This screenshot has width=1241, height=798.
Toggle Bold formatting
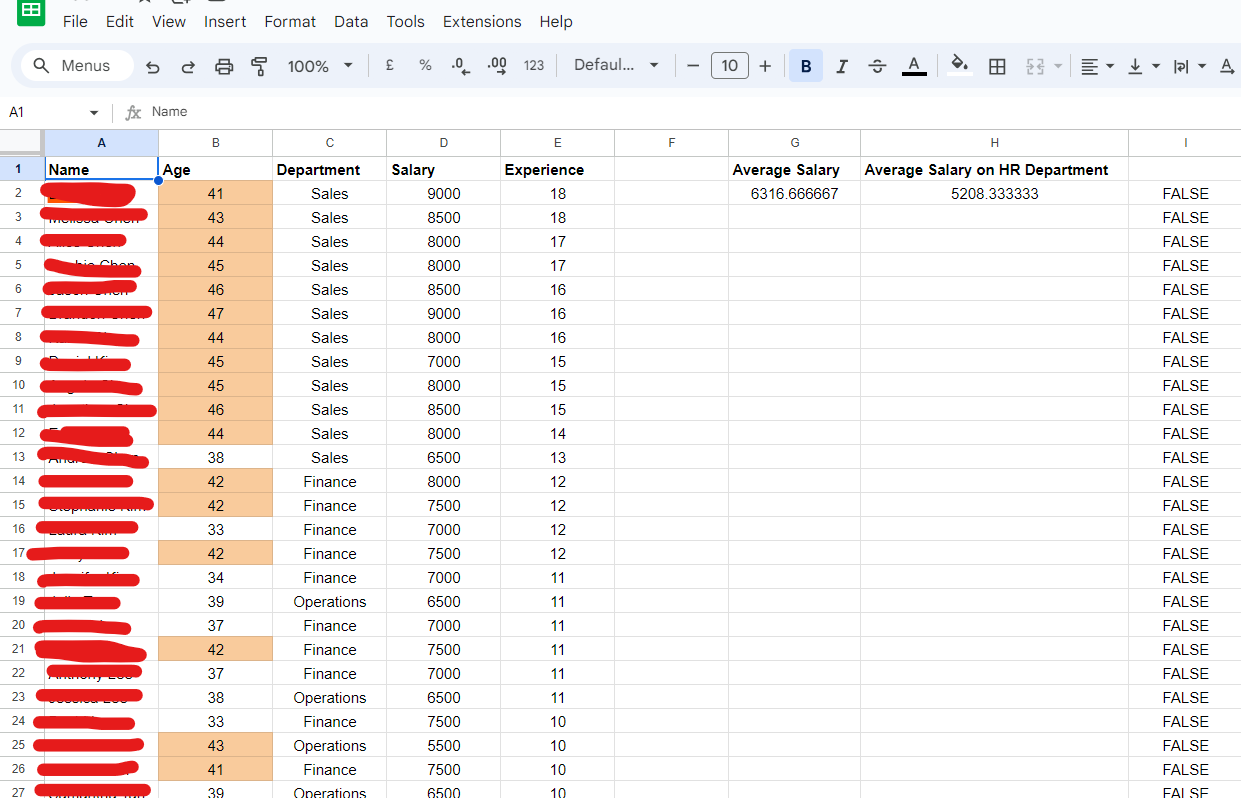pos(806,66)
